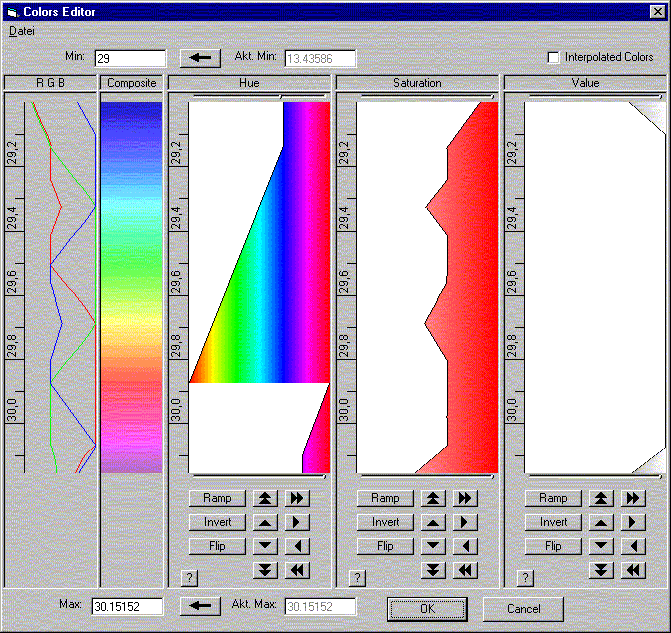Click Hue double up arrow icon
The height and width of the screenshot is (633, 671).
pyautogui.click(x=265, y=498)
